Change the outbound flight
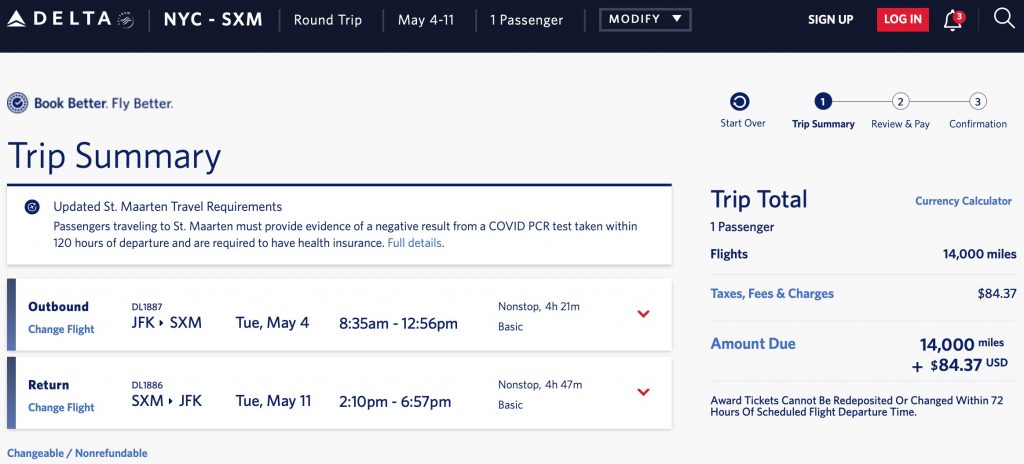1024x464 pixels. 61,330
